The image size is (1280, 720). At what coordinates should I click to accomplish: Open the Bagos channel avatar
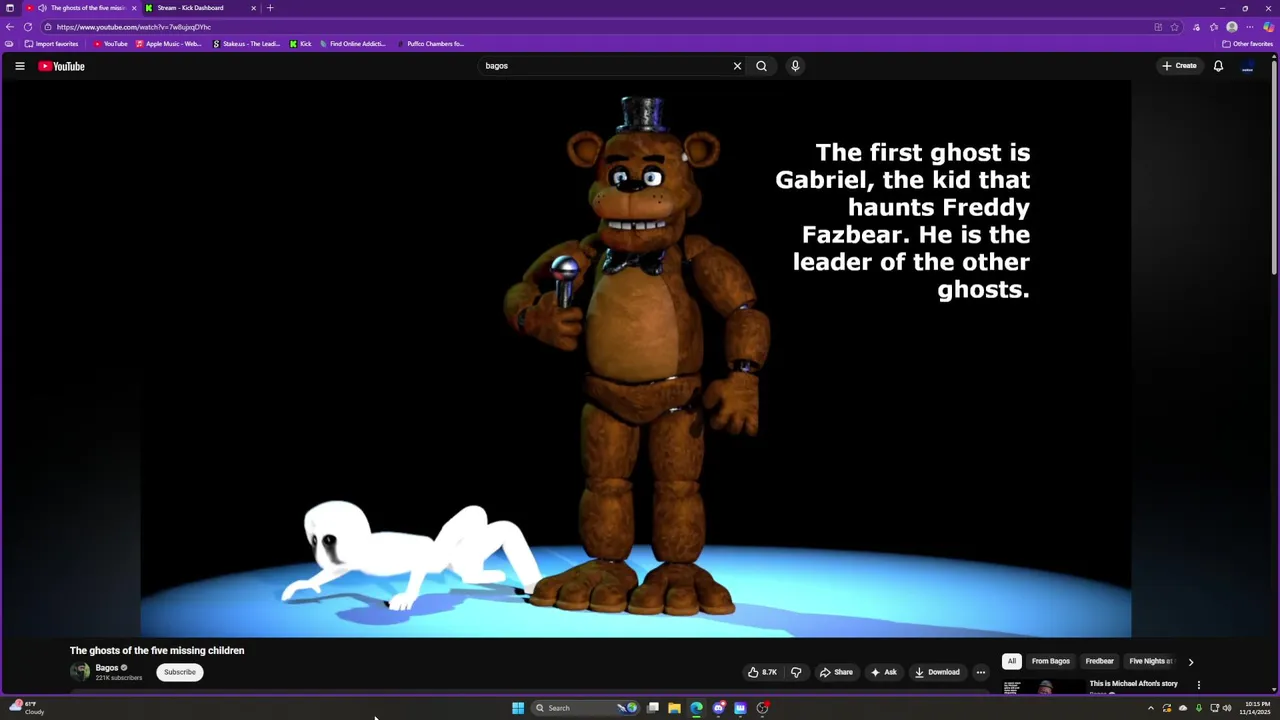79,672
